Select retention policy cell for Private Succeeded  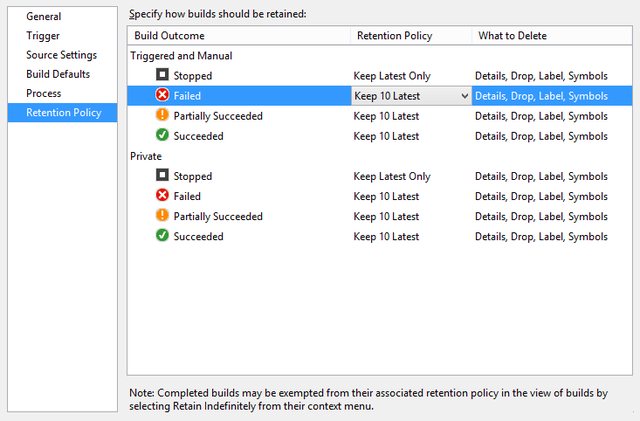coord(386,237)
